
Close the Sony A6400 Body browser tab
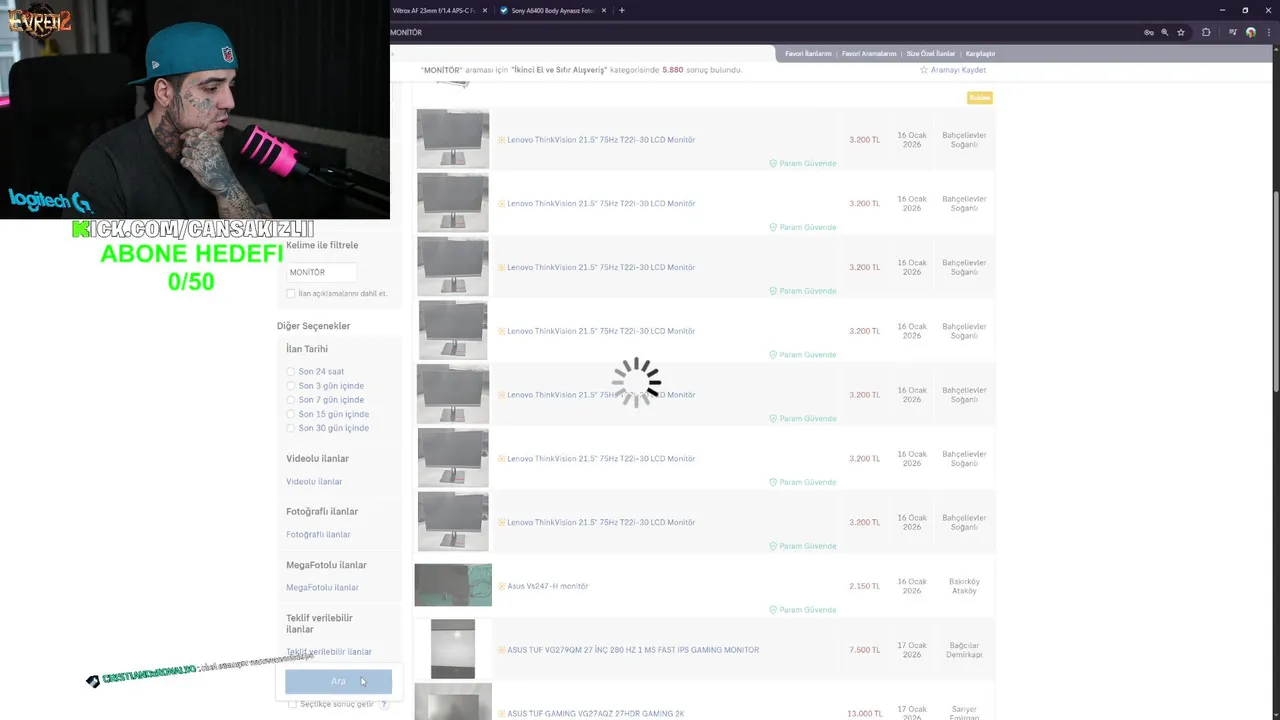tap(604, 11)
